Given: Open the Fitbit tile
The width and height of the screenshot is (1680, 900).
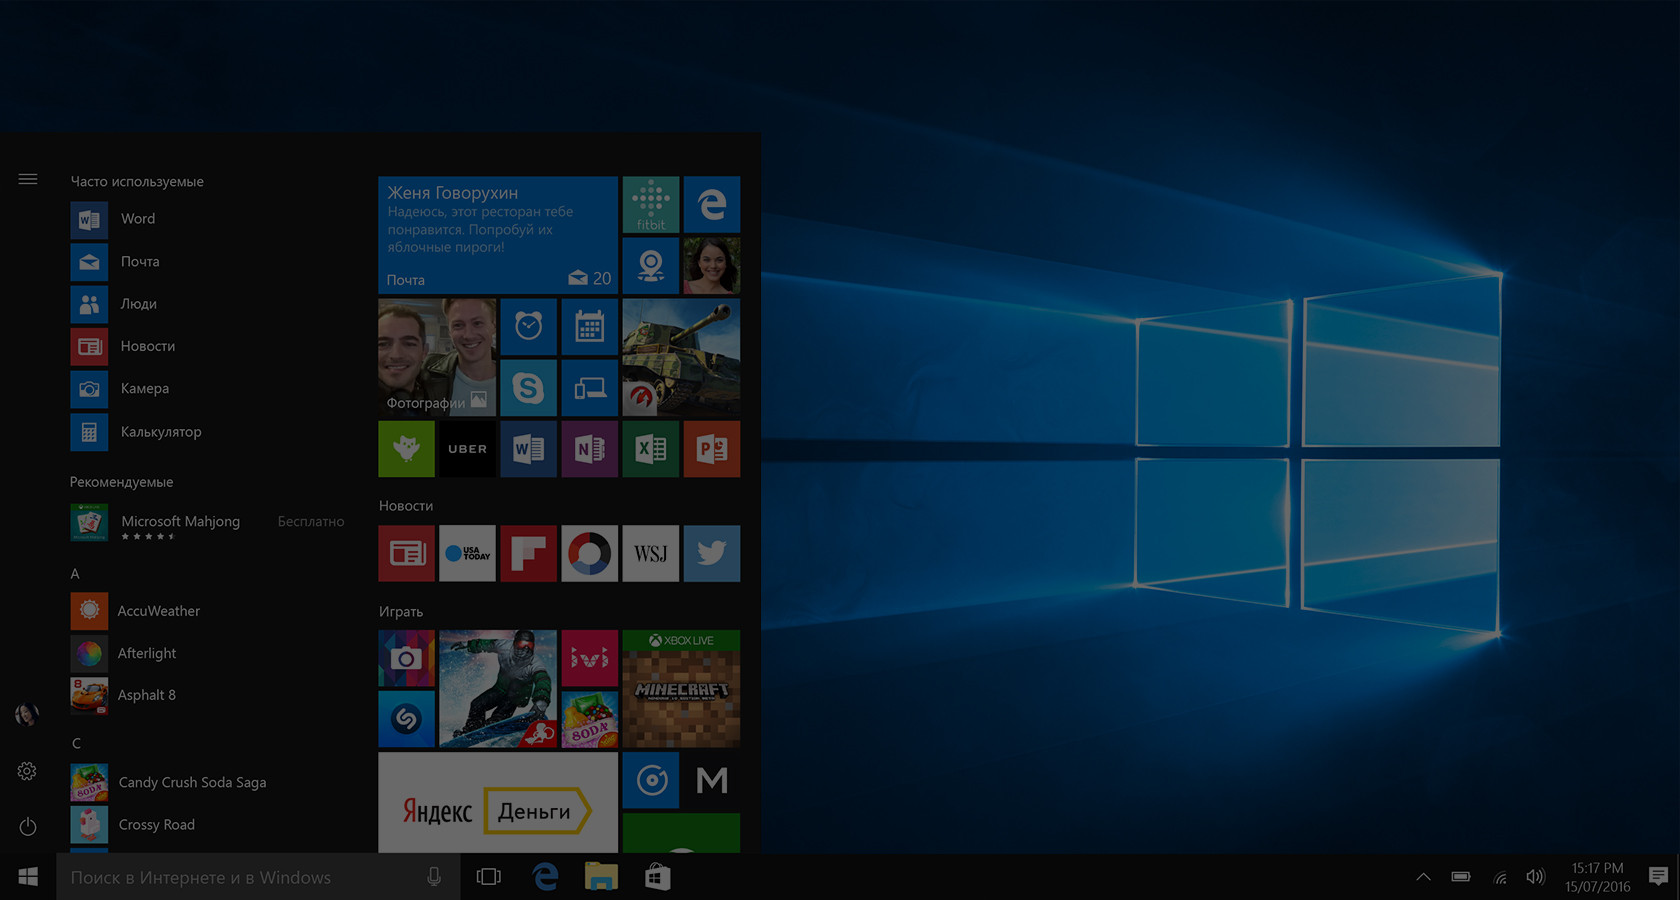Looking at the screenshot, I should point(650,204).
